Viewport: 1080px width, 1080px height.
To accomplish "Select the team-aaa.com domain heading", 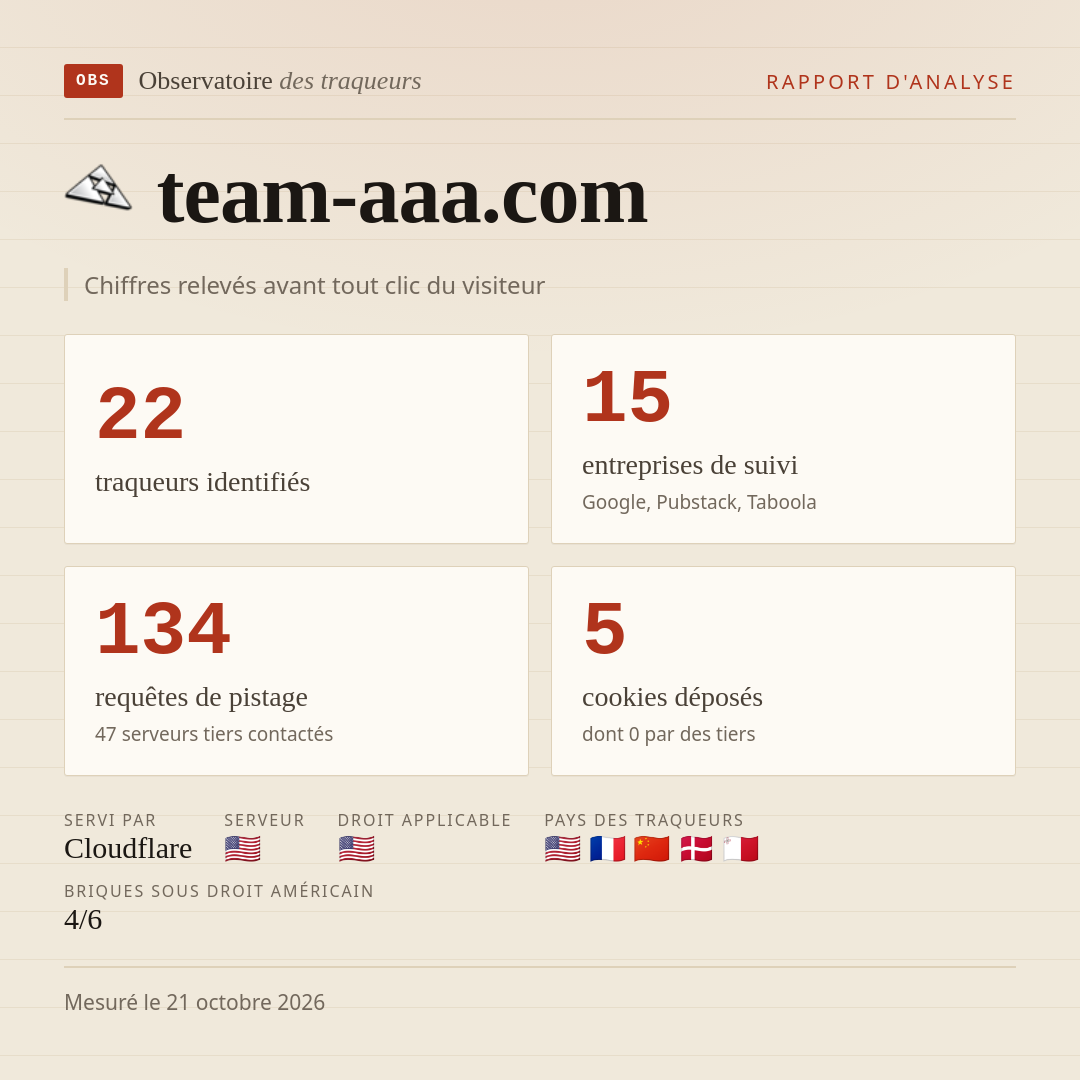I will (403, 196).
